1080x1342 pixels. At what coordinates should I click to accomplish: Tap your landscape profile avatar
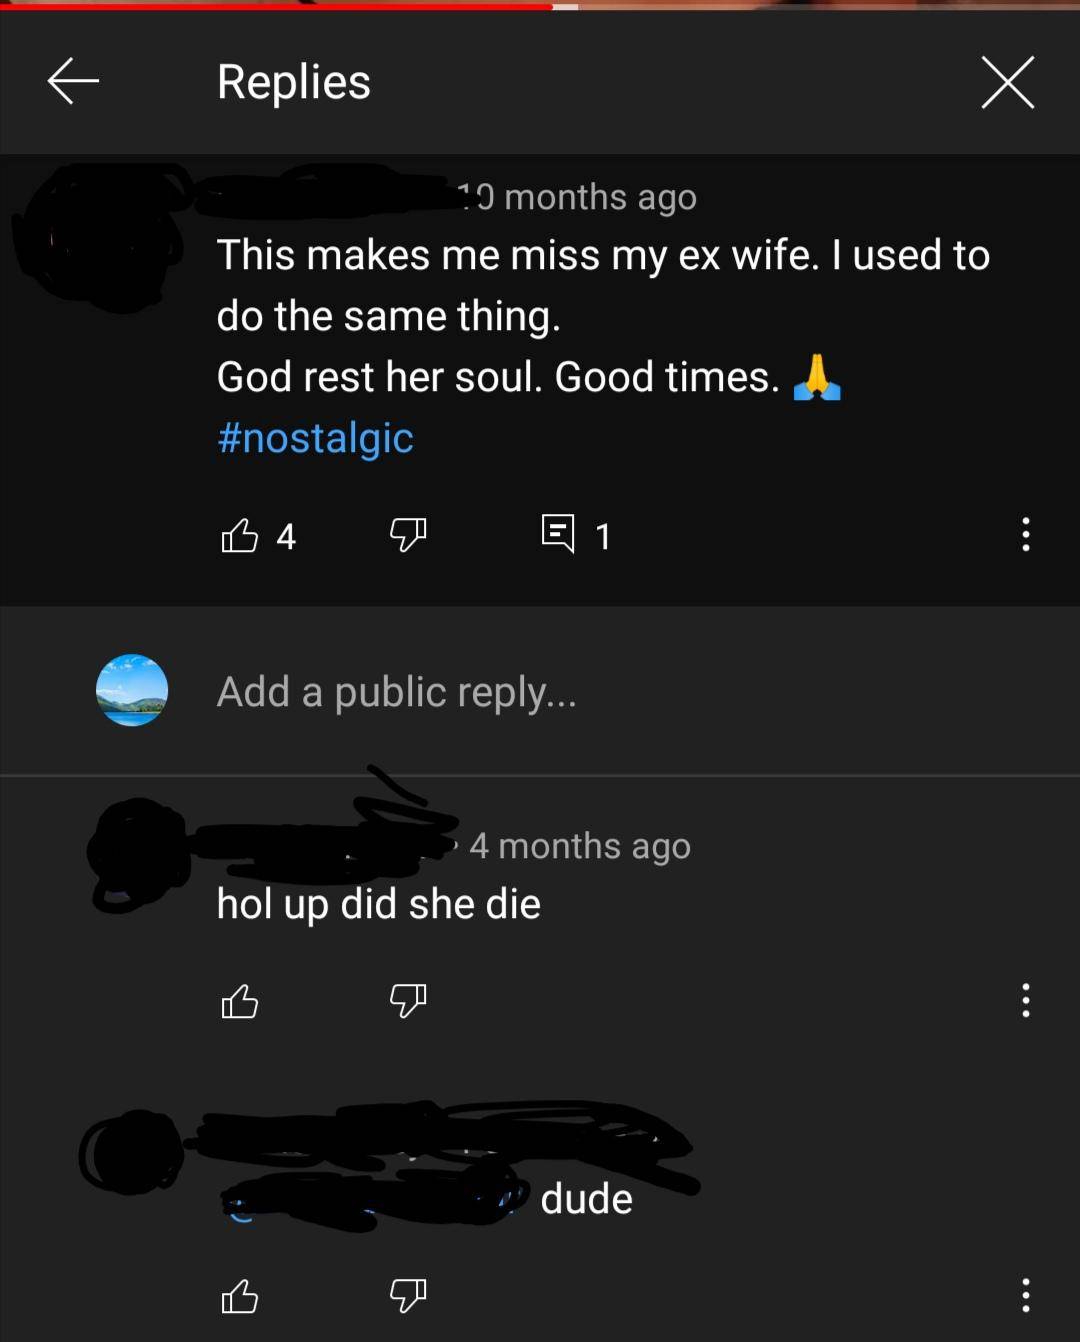(132, 690)
